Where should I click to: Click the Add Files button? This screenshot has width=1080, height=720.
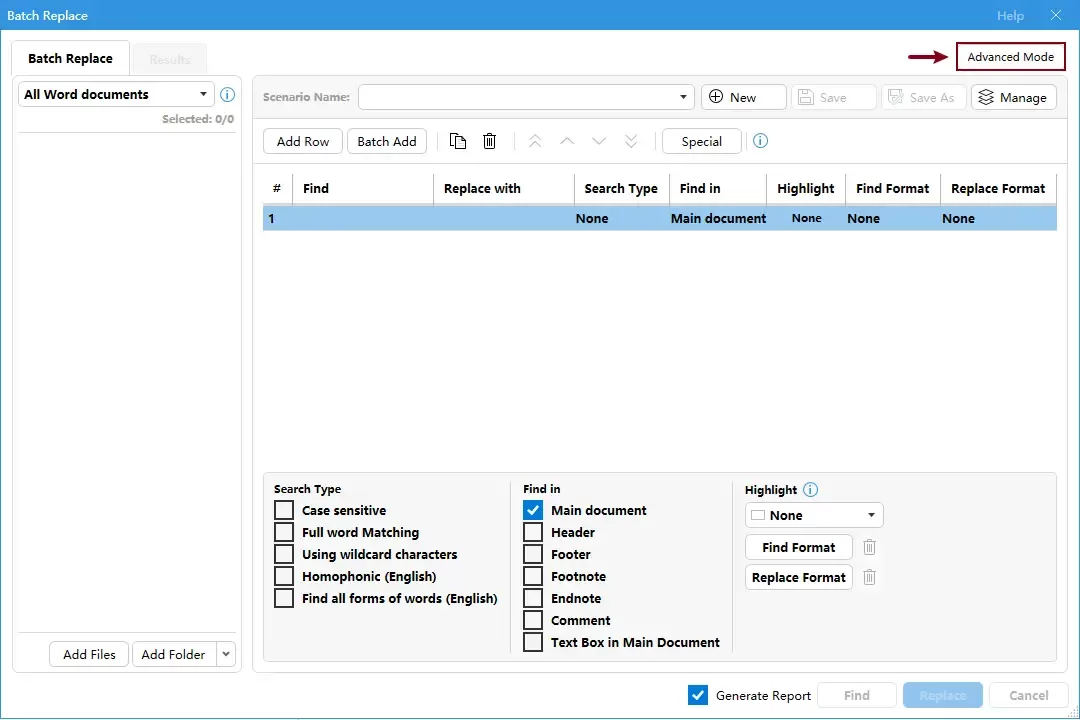click(90, 655)
